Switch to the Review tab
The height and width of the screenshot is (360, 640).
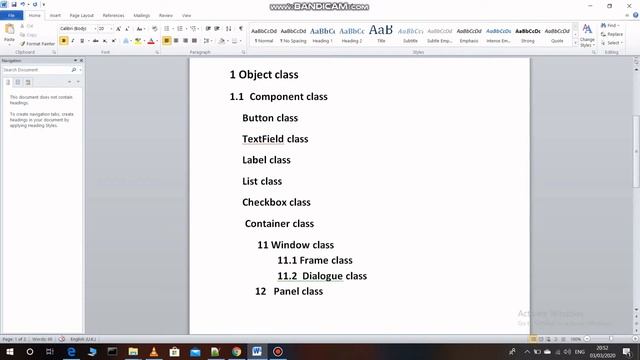click(166, 16)
